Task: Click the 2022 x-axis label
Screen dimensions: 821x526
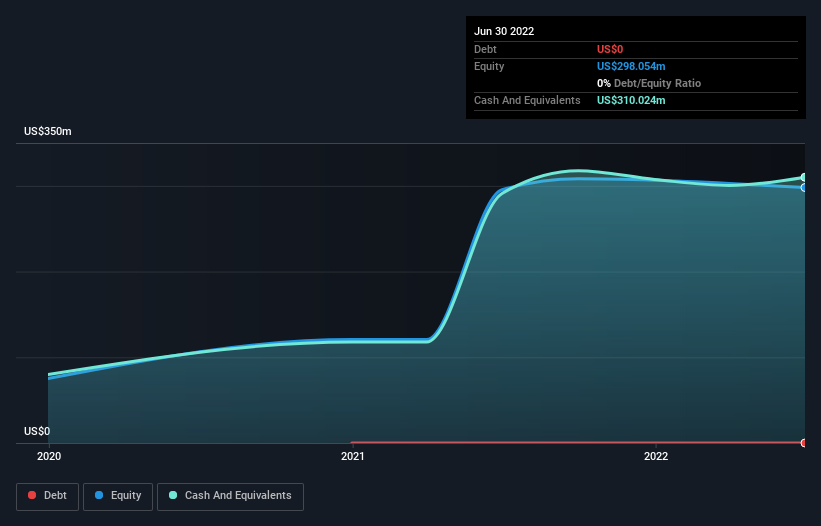Action: [656, 456]
